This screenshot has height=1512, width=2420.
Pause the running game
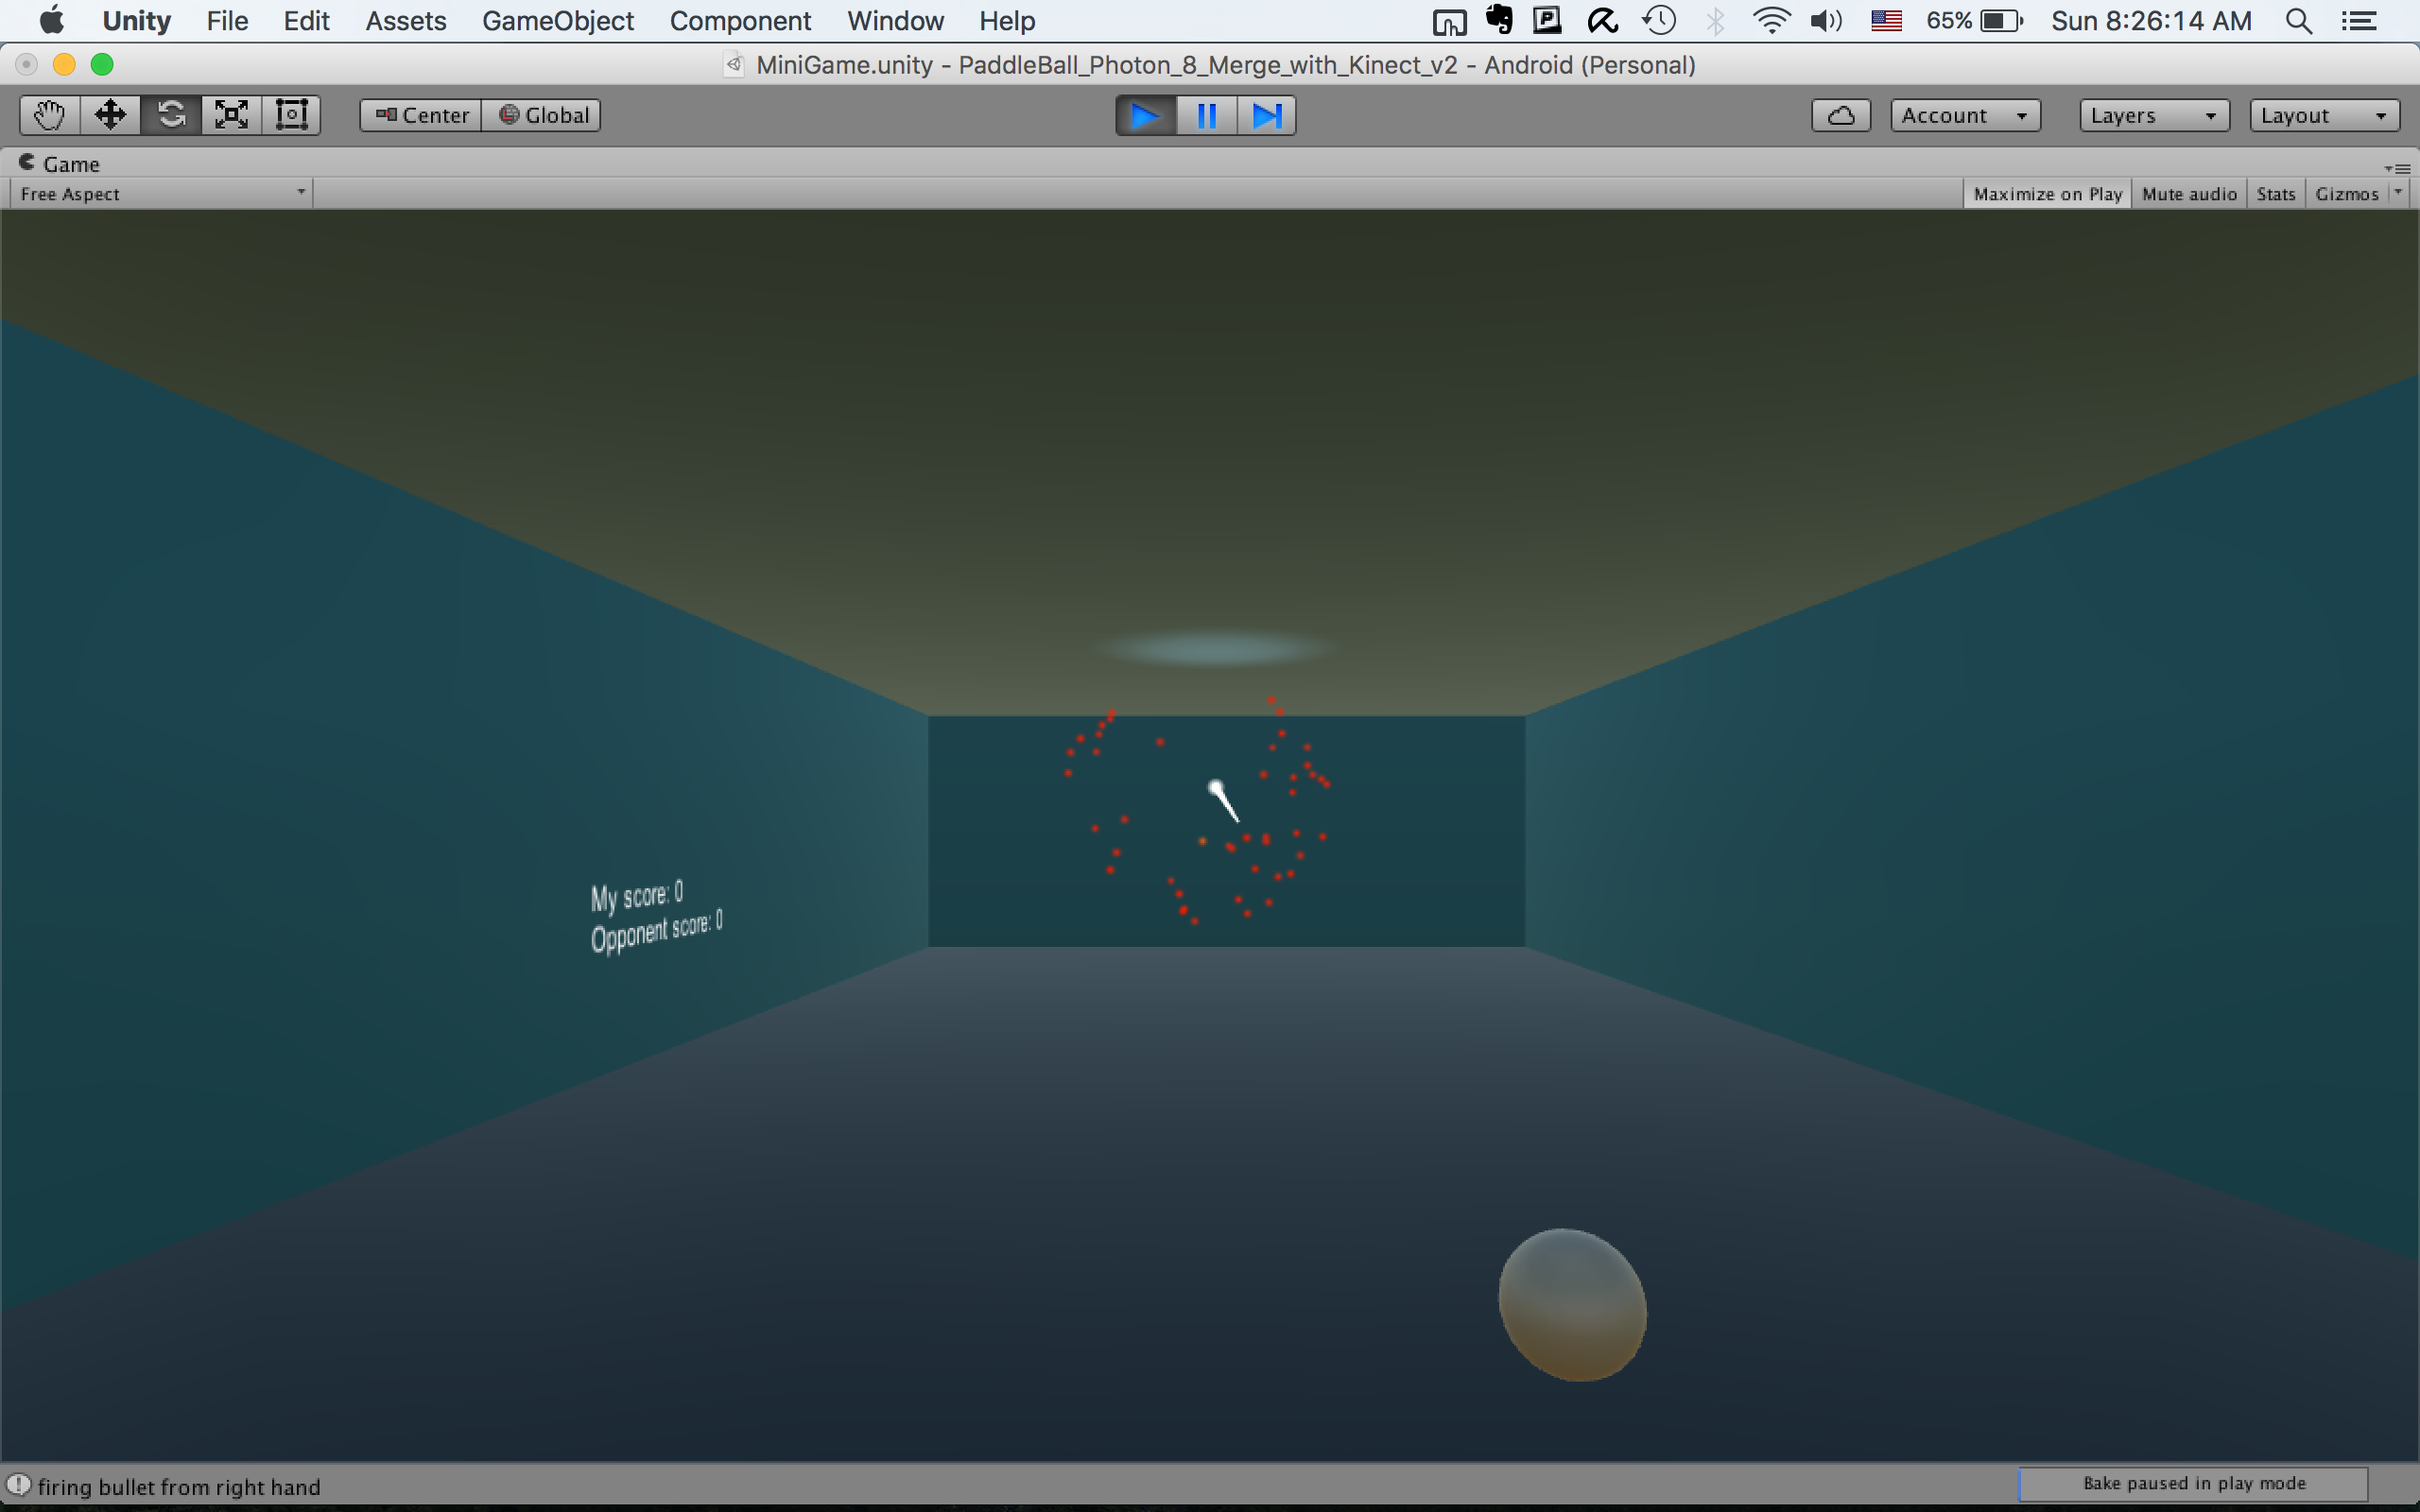pos(1206,115)
